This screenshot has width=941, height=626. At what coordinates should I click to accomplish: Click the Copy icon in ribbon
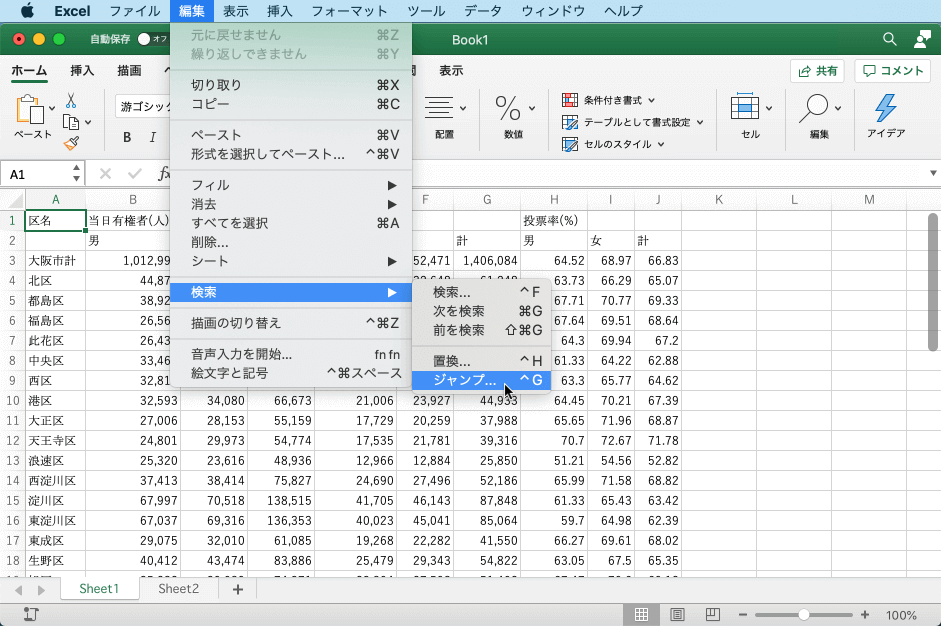[71, 122]
